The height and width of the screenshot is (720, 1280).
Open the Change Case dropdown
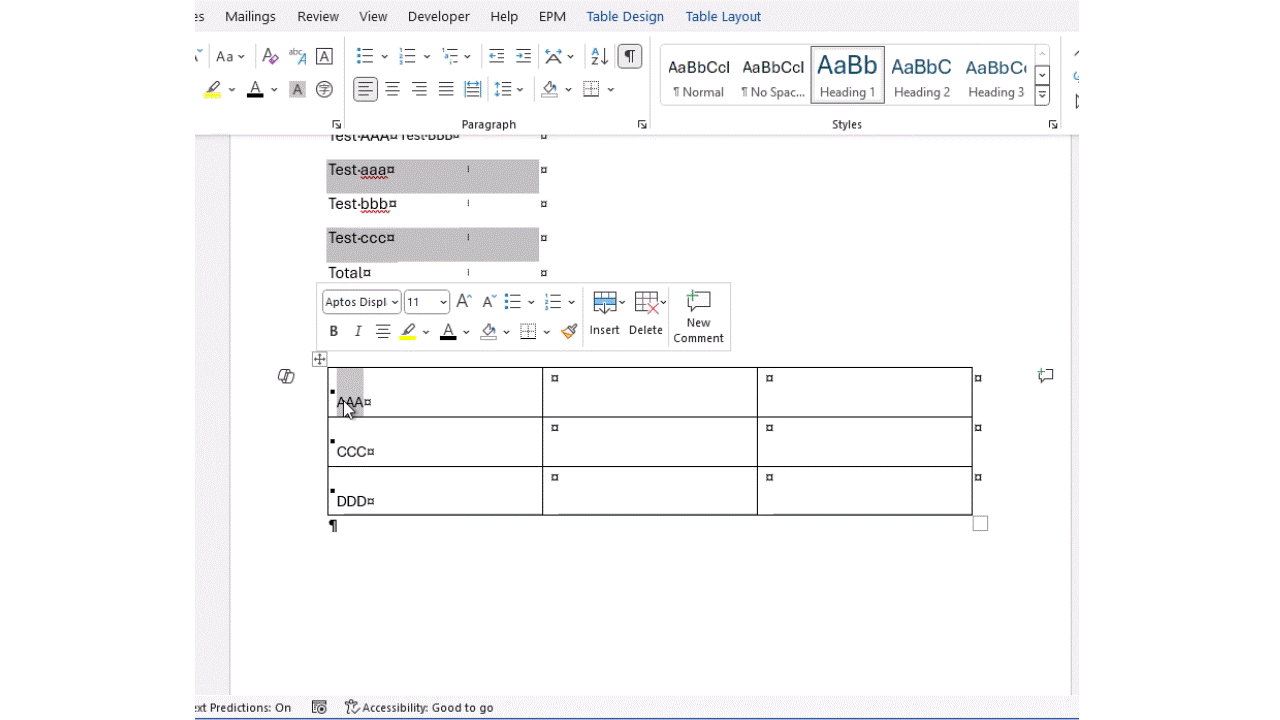click(x=230, y=56)
